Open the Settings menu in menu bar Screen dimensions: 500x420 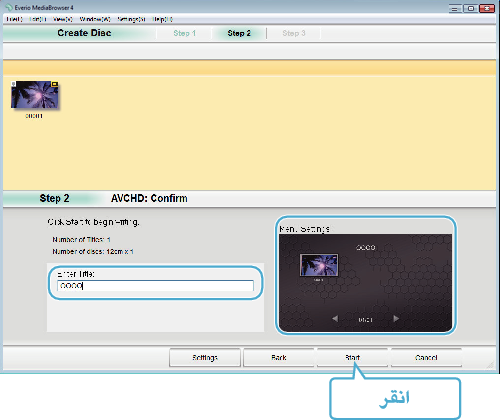tap(131, 19)
